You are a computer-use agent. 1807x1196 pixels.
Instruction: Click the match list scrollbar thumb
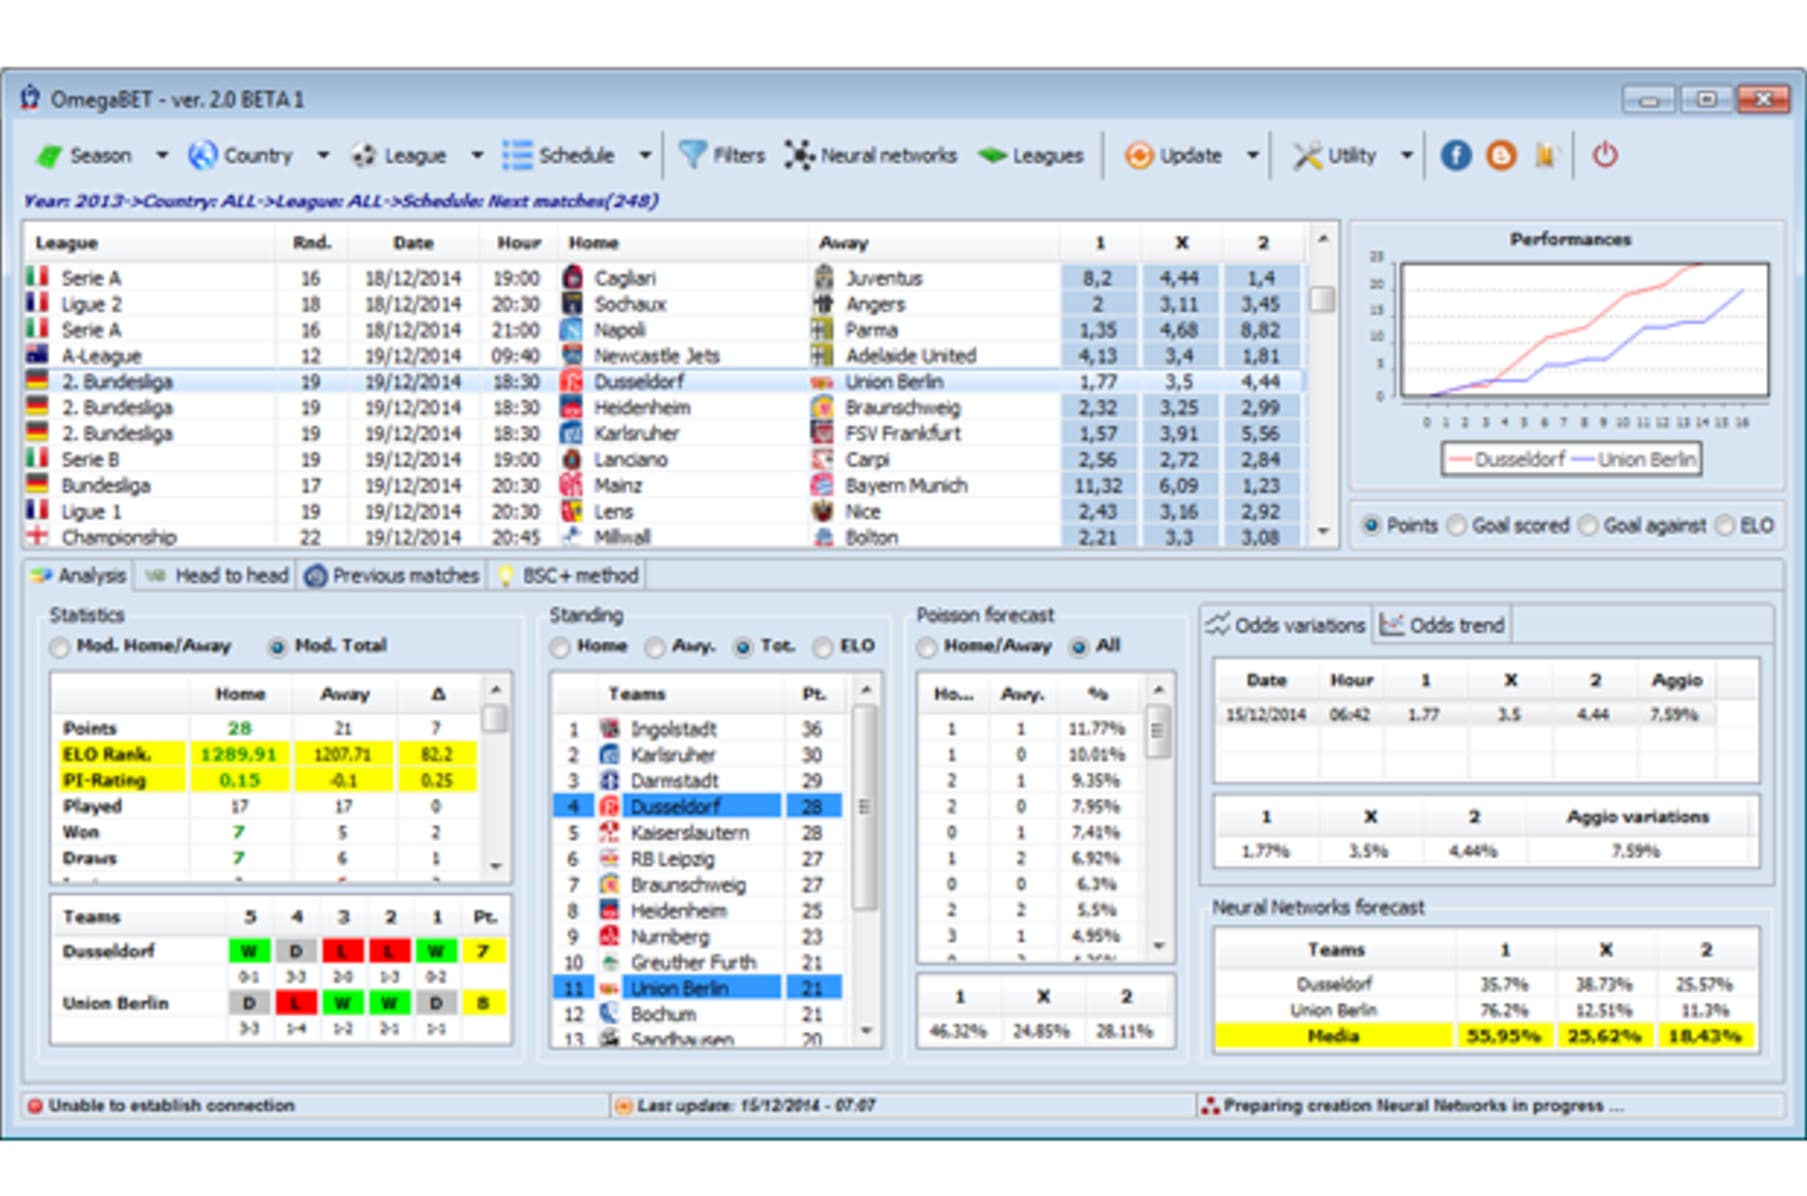[1323, 298]
